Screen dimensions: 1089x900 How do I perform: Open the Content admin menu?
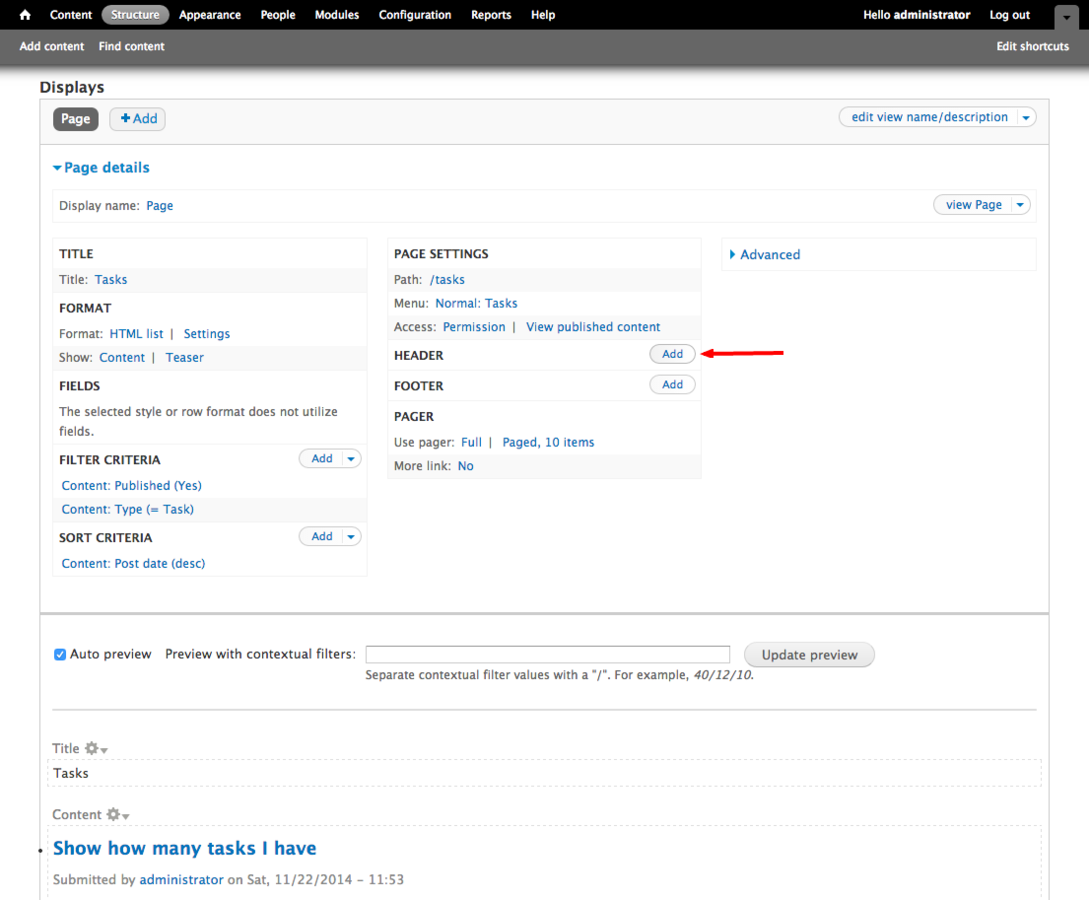pos(71,15)
